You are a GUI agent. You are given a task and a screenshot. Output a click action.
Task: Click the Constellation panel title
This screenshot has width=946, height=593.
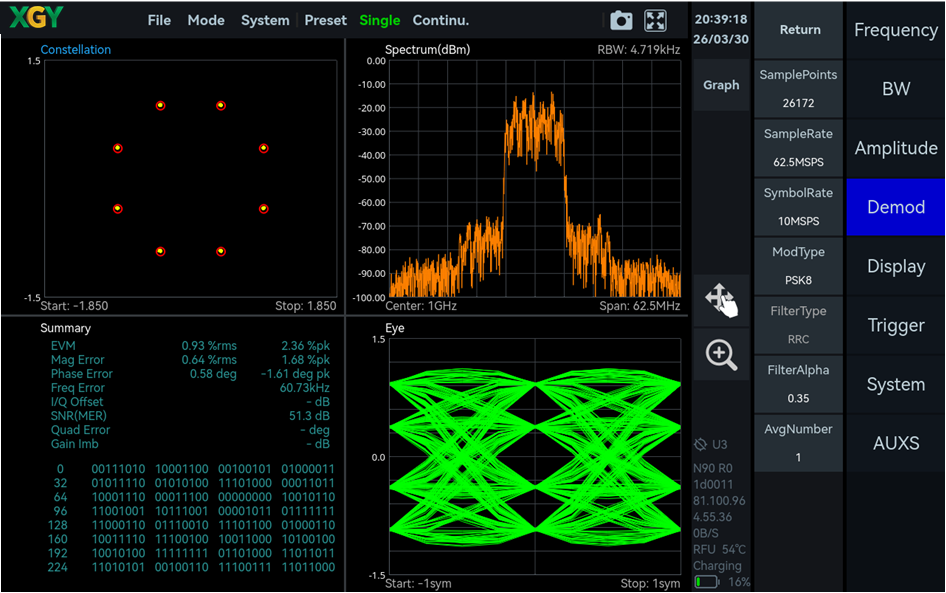(75, 49)
